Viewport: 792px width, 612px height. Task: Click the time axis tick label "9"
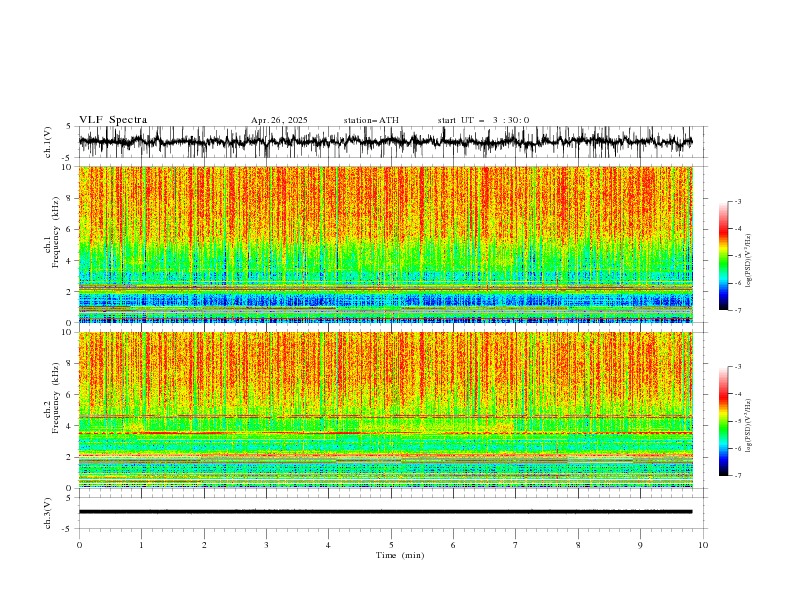[640, 545]
